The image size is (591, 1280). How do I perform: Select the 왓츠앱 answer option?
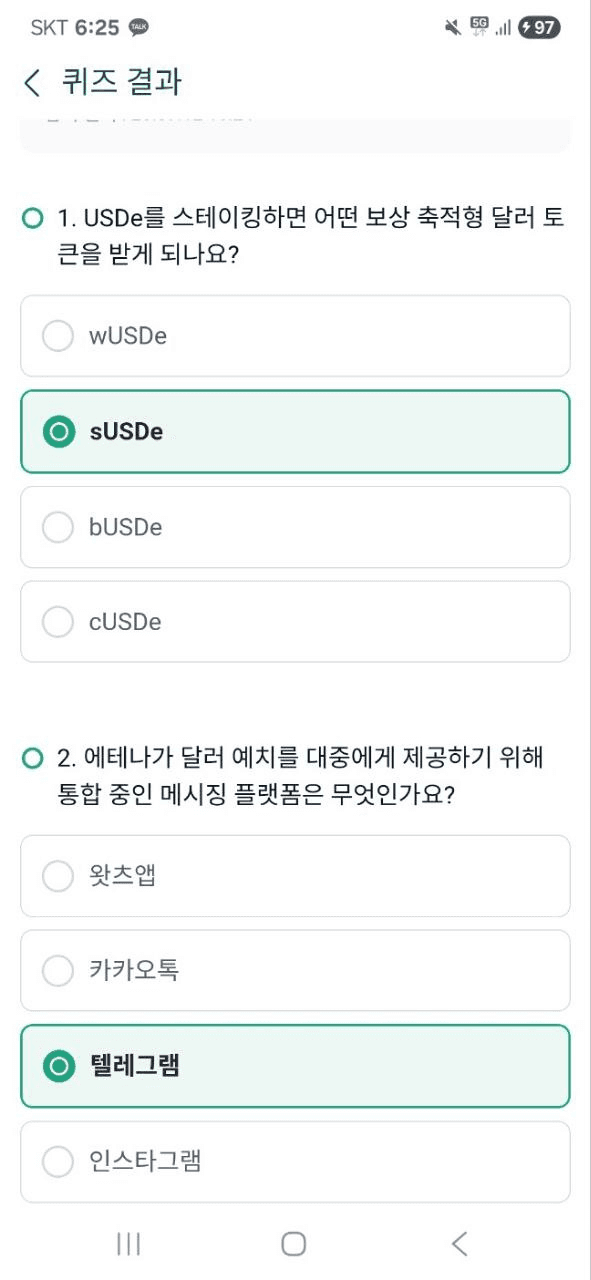[x=295, y=876]
